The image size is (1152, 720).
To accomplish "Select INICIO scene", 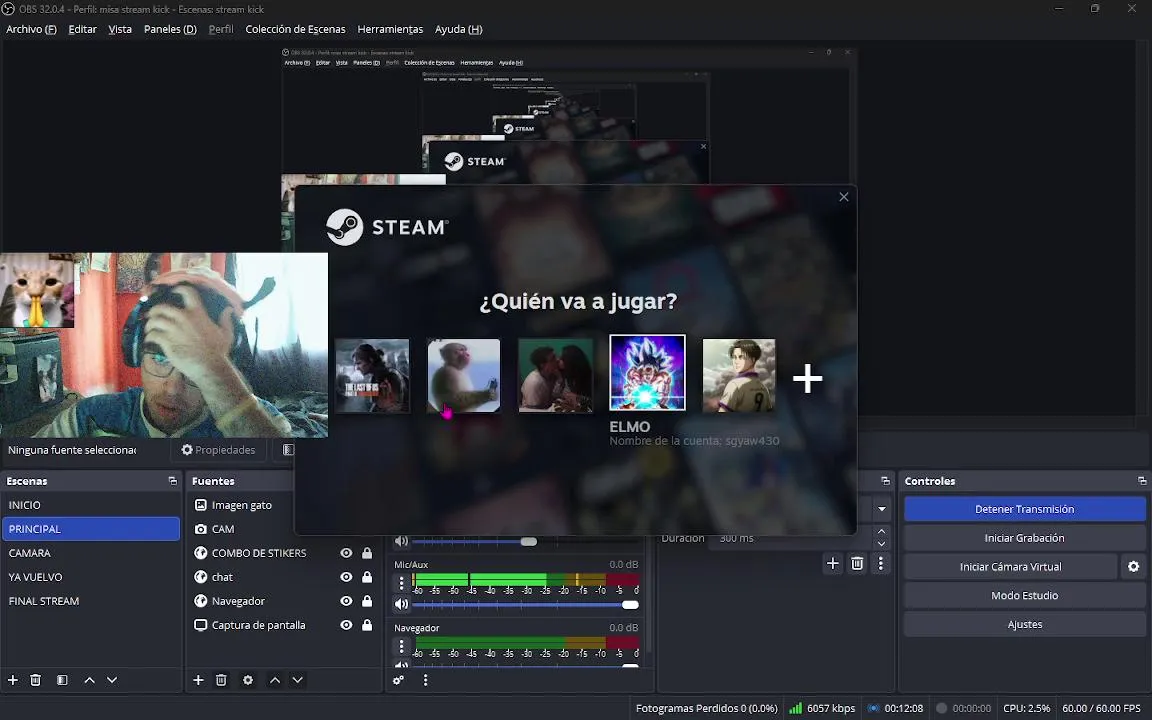I will [x=91, y=505].
